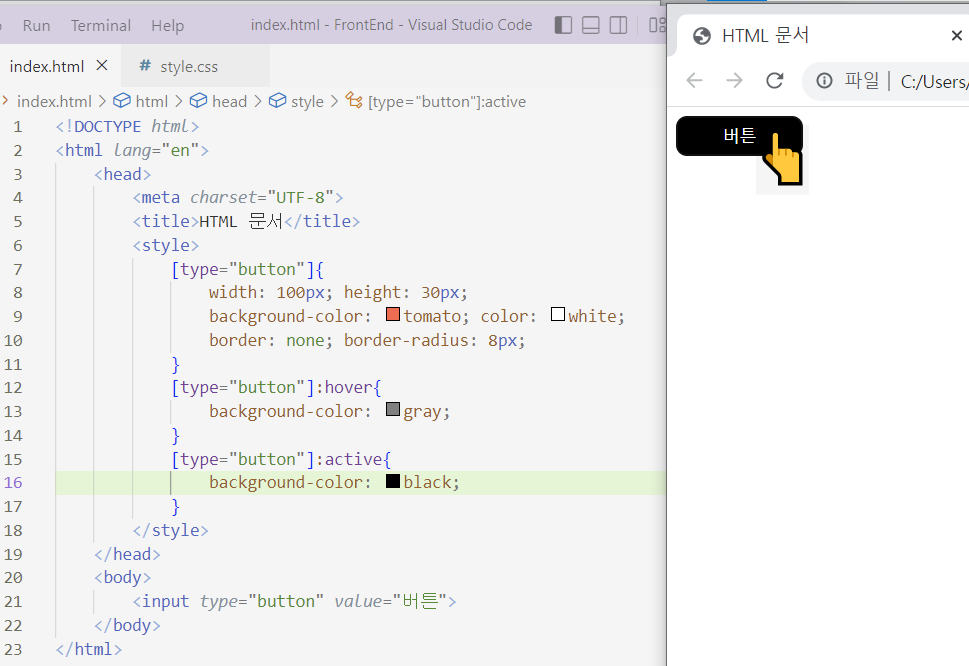Open the Run menu
Viewport: 969px width, 666px height.
pos(36,25)
